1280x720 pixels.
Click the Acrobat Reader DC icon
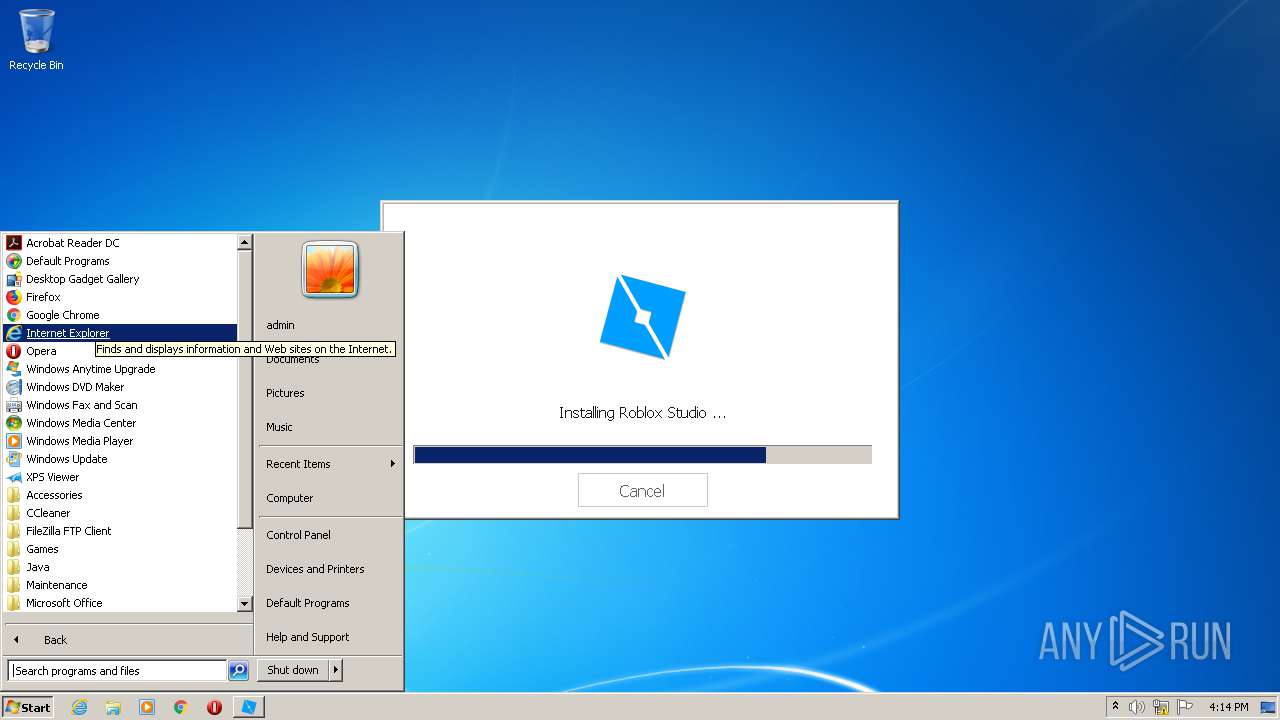click(14, 243)
